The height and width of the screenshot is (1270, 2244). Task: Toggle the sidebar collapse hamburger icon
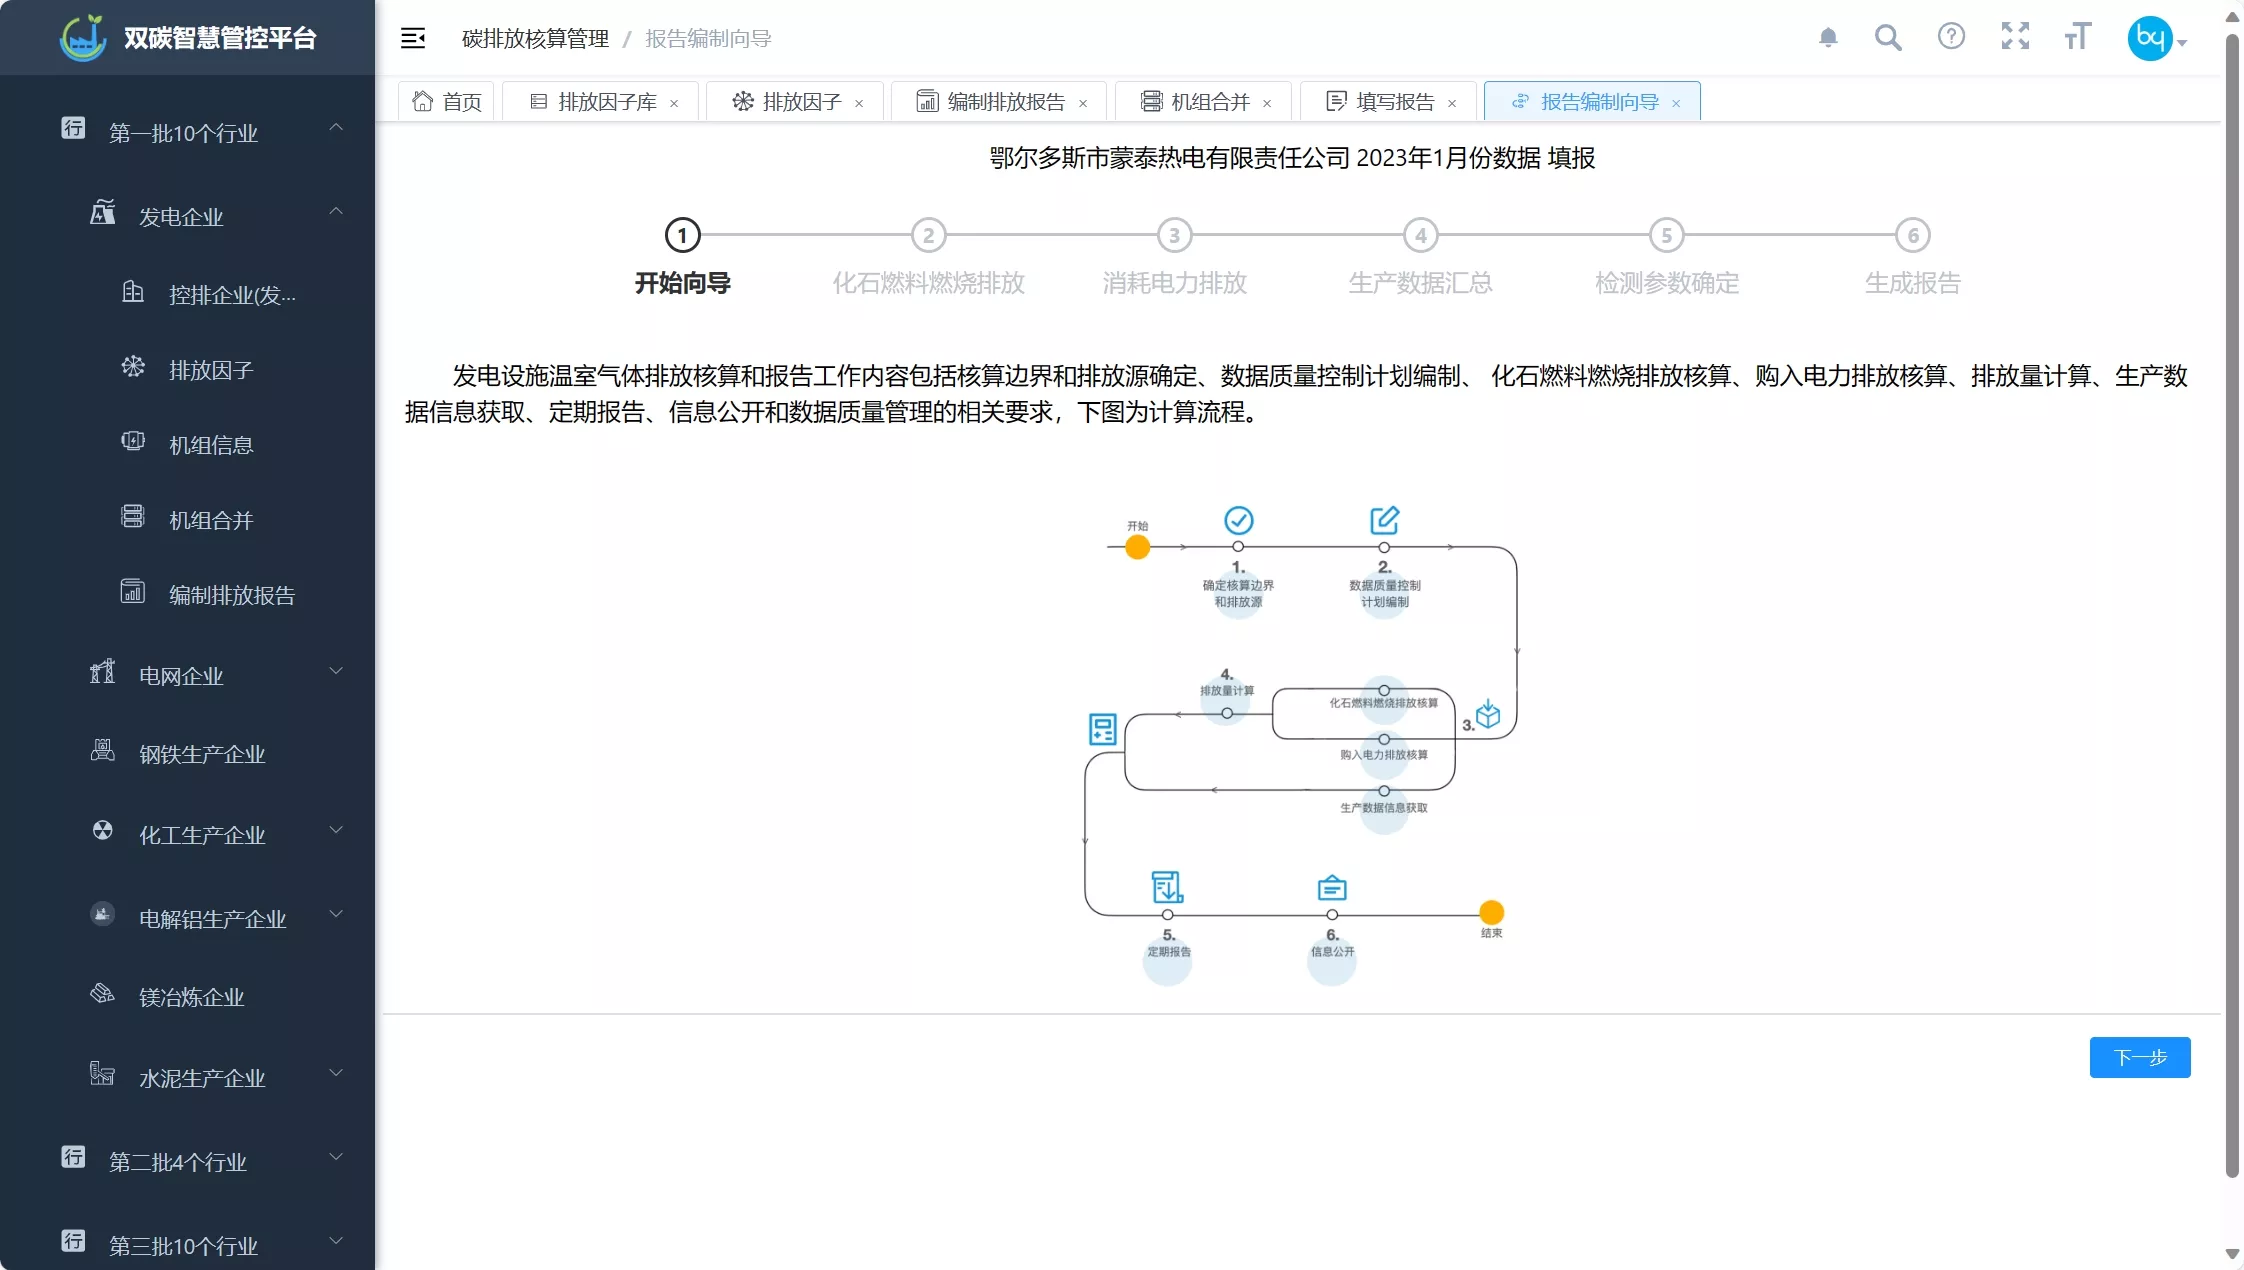pos(413,38)
